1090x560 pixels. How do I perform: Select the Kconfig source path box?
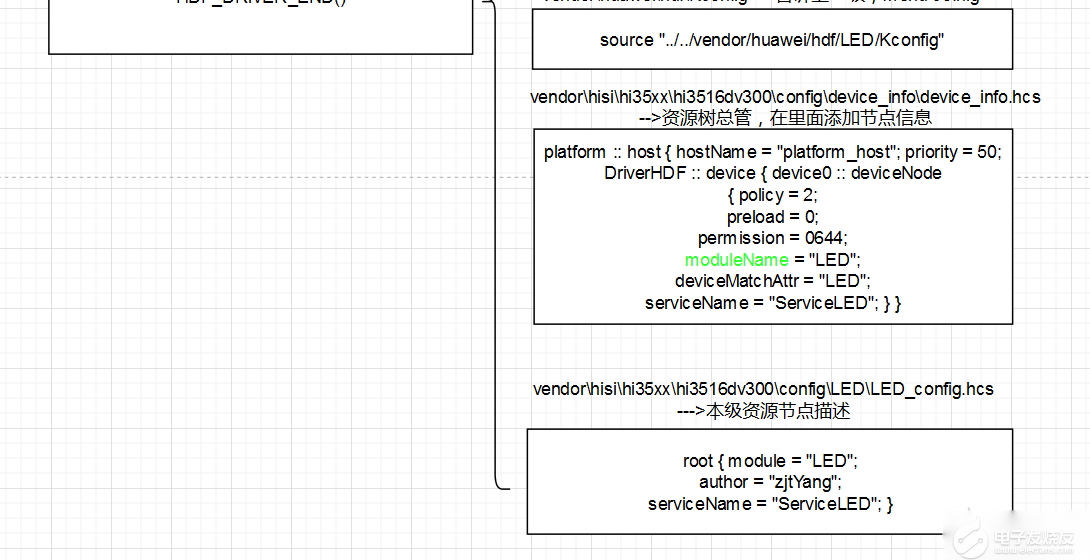point(772,40)
